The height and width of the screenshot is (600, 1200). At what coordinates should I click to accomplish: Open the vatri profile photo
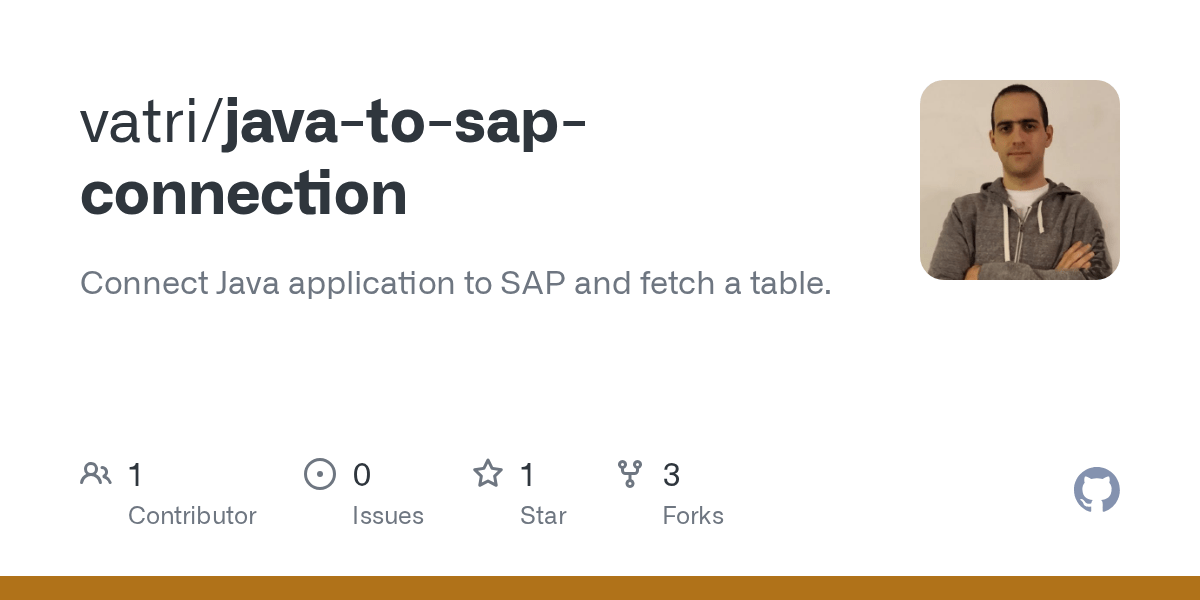1019,180
